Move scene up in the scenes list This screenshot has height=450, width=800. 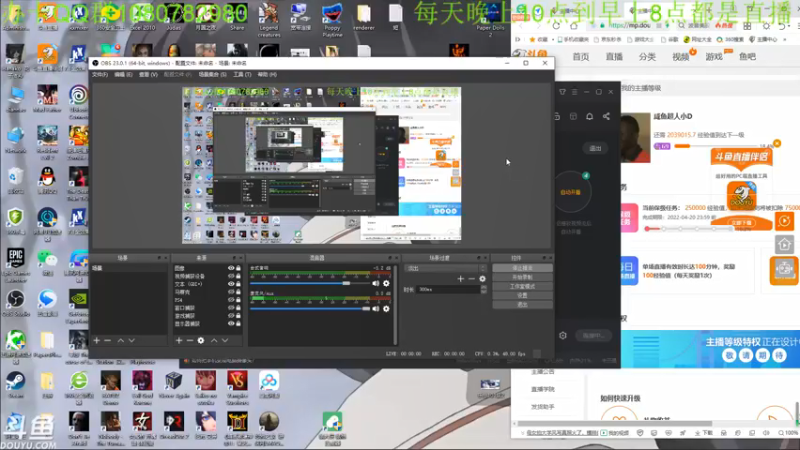[120, 340]
